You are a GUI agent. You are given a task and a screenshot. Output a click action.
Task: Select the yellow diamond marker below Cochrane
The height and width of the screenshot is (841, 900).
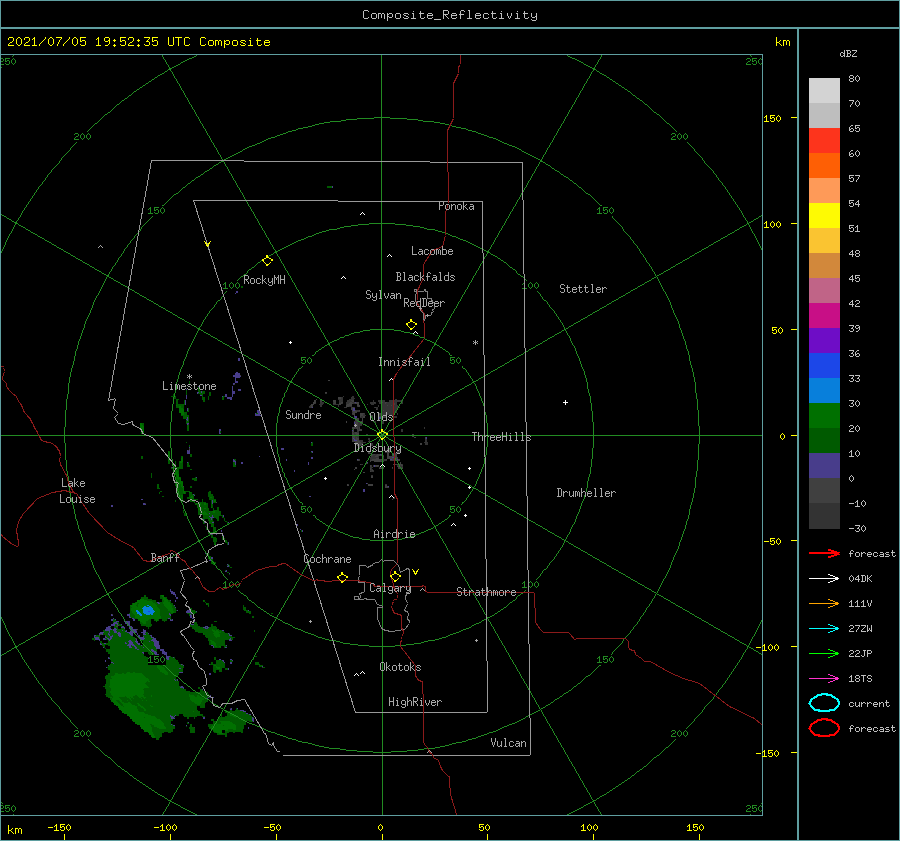[x=343, y=578]
